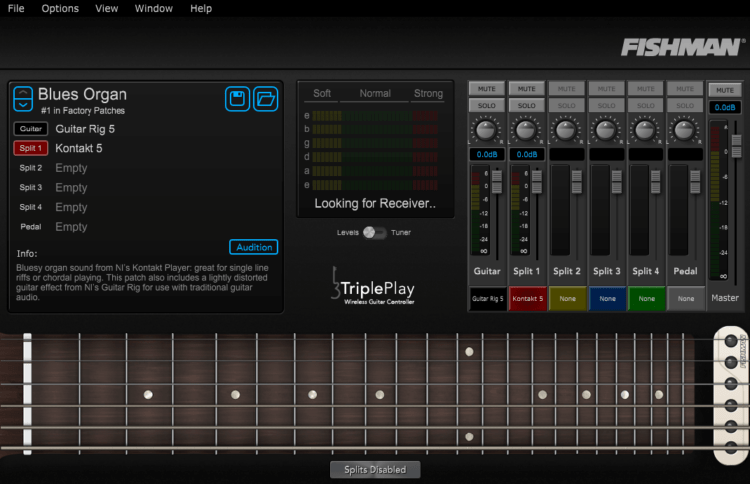Screen dimensions: 750x484
Task: Mute the Pedal channel
Action: pyautogui.click(x=684, y=89)
